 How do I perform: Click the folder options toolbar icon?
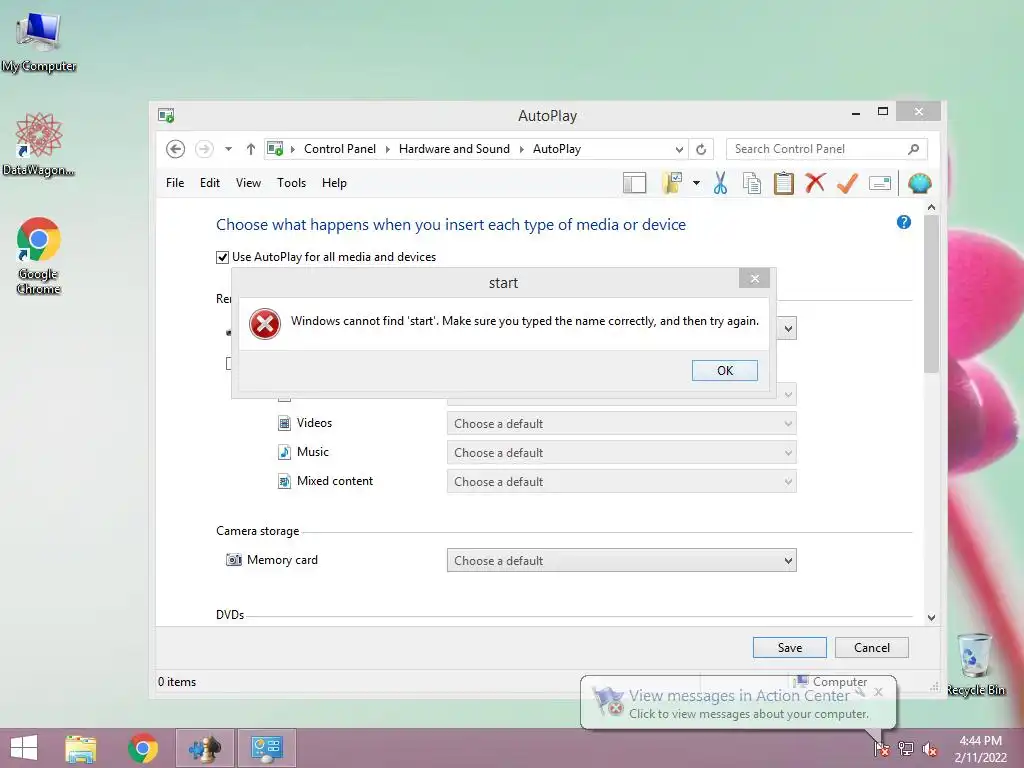coord(672,184)
